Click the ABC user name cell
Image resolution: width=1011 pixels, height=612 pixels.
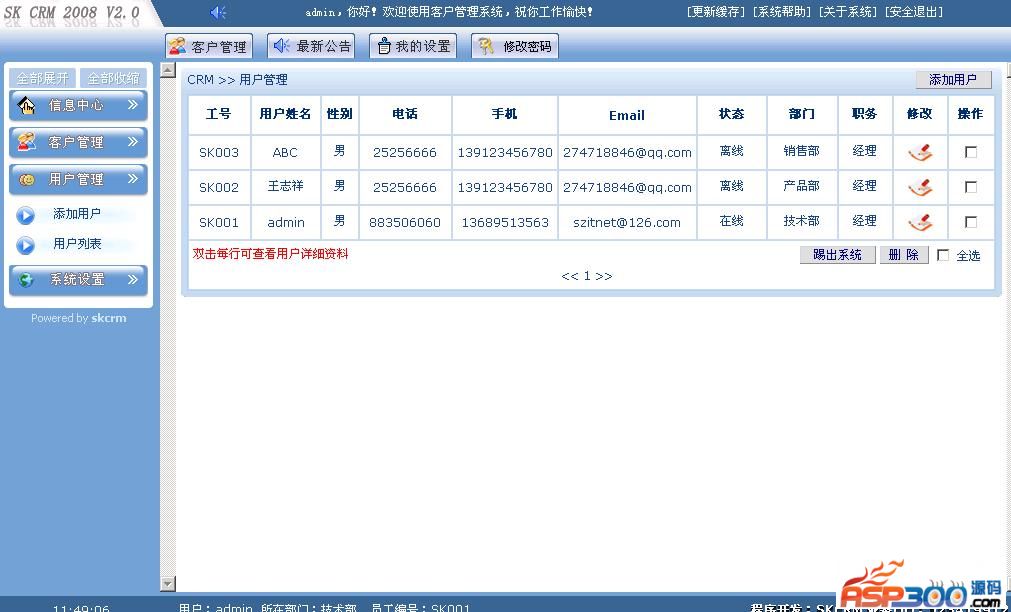(x=285, y=152)
